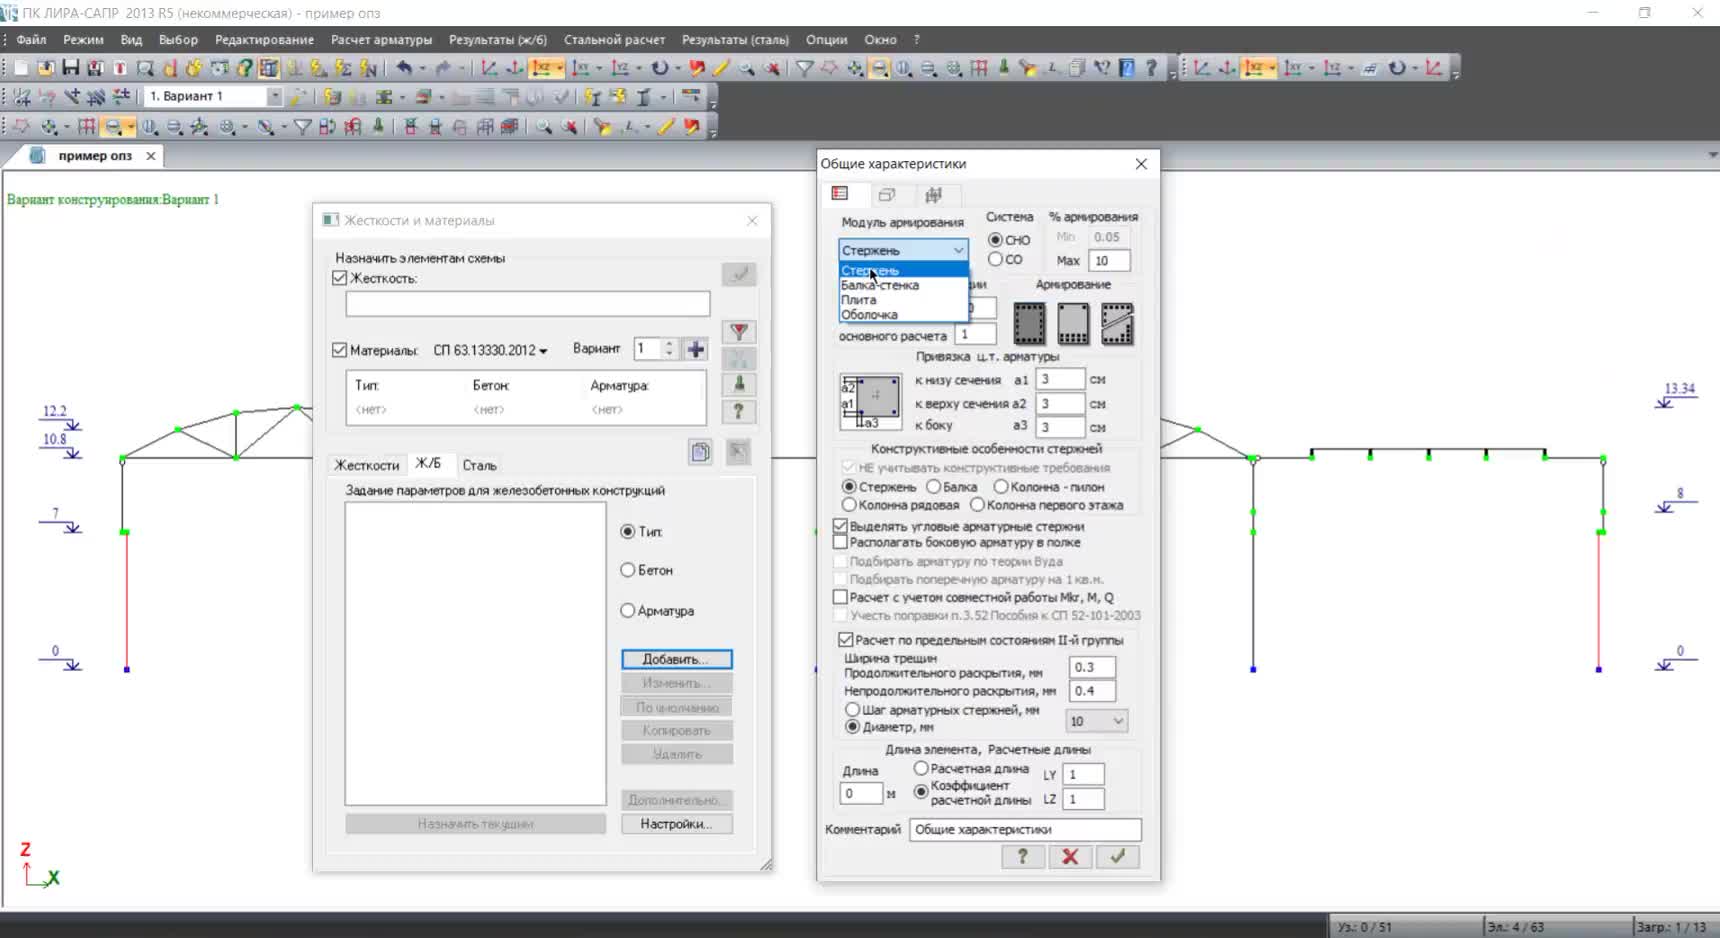Select Шаг арматурных стержней radio button

tap(853, 709)
